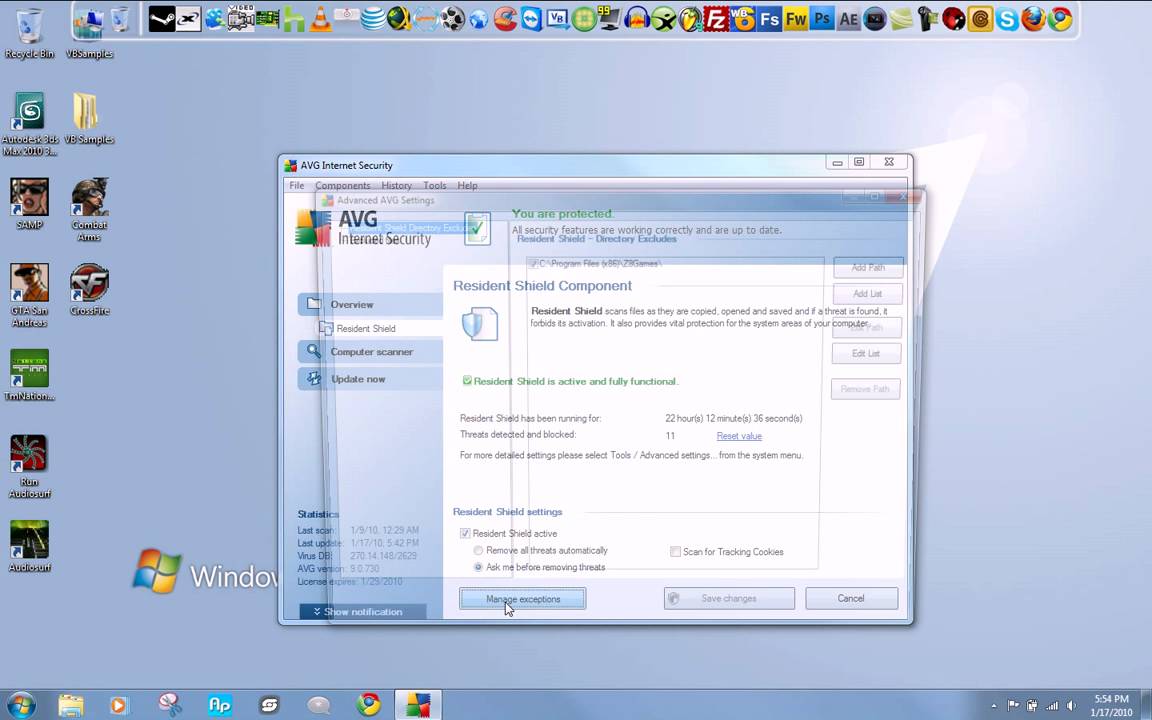The image size is (1152, 720).
Task: Open Computer scanner in AVG sidebar
Action: (x=370, y=351)
